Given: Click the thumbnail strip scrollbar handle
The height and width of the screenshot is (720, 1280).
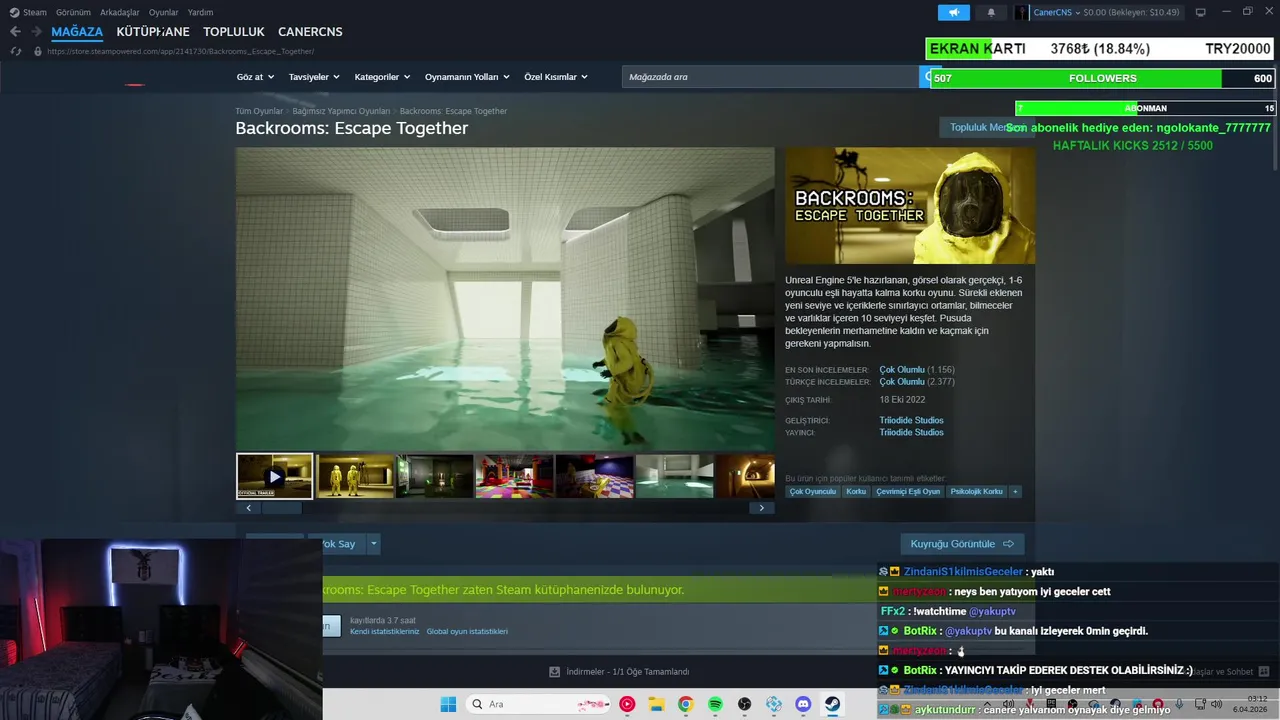Looking at the screenshot, I should click(x=281, y=508).
